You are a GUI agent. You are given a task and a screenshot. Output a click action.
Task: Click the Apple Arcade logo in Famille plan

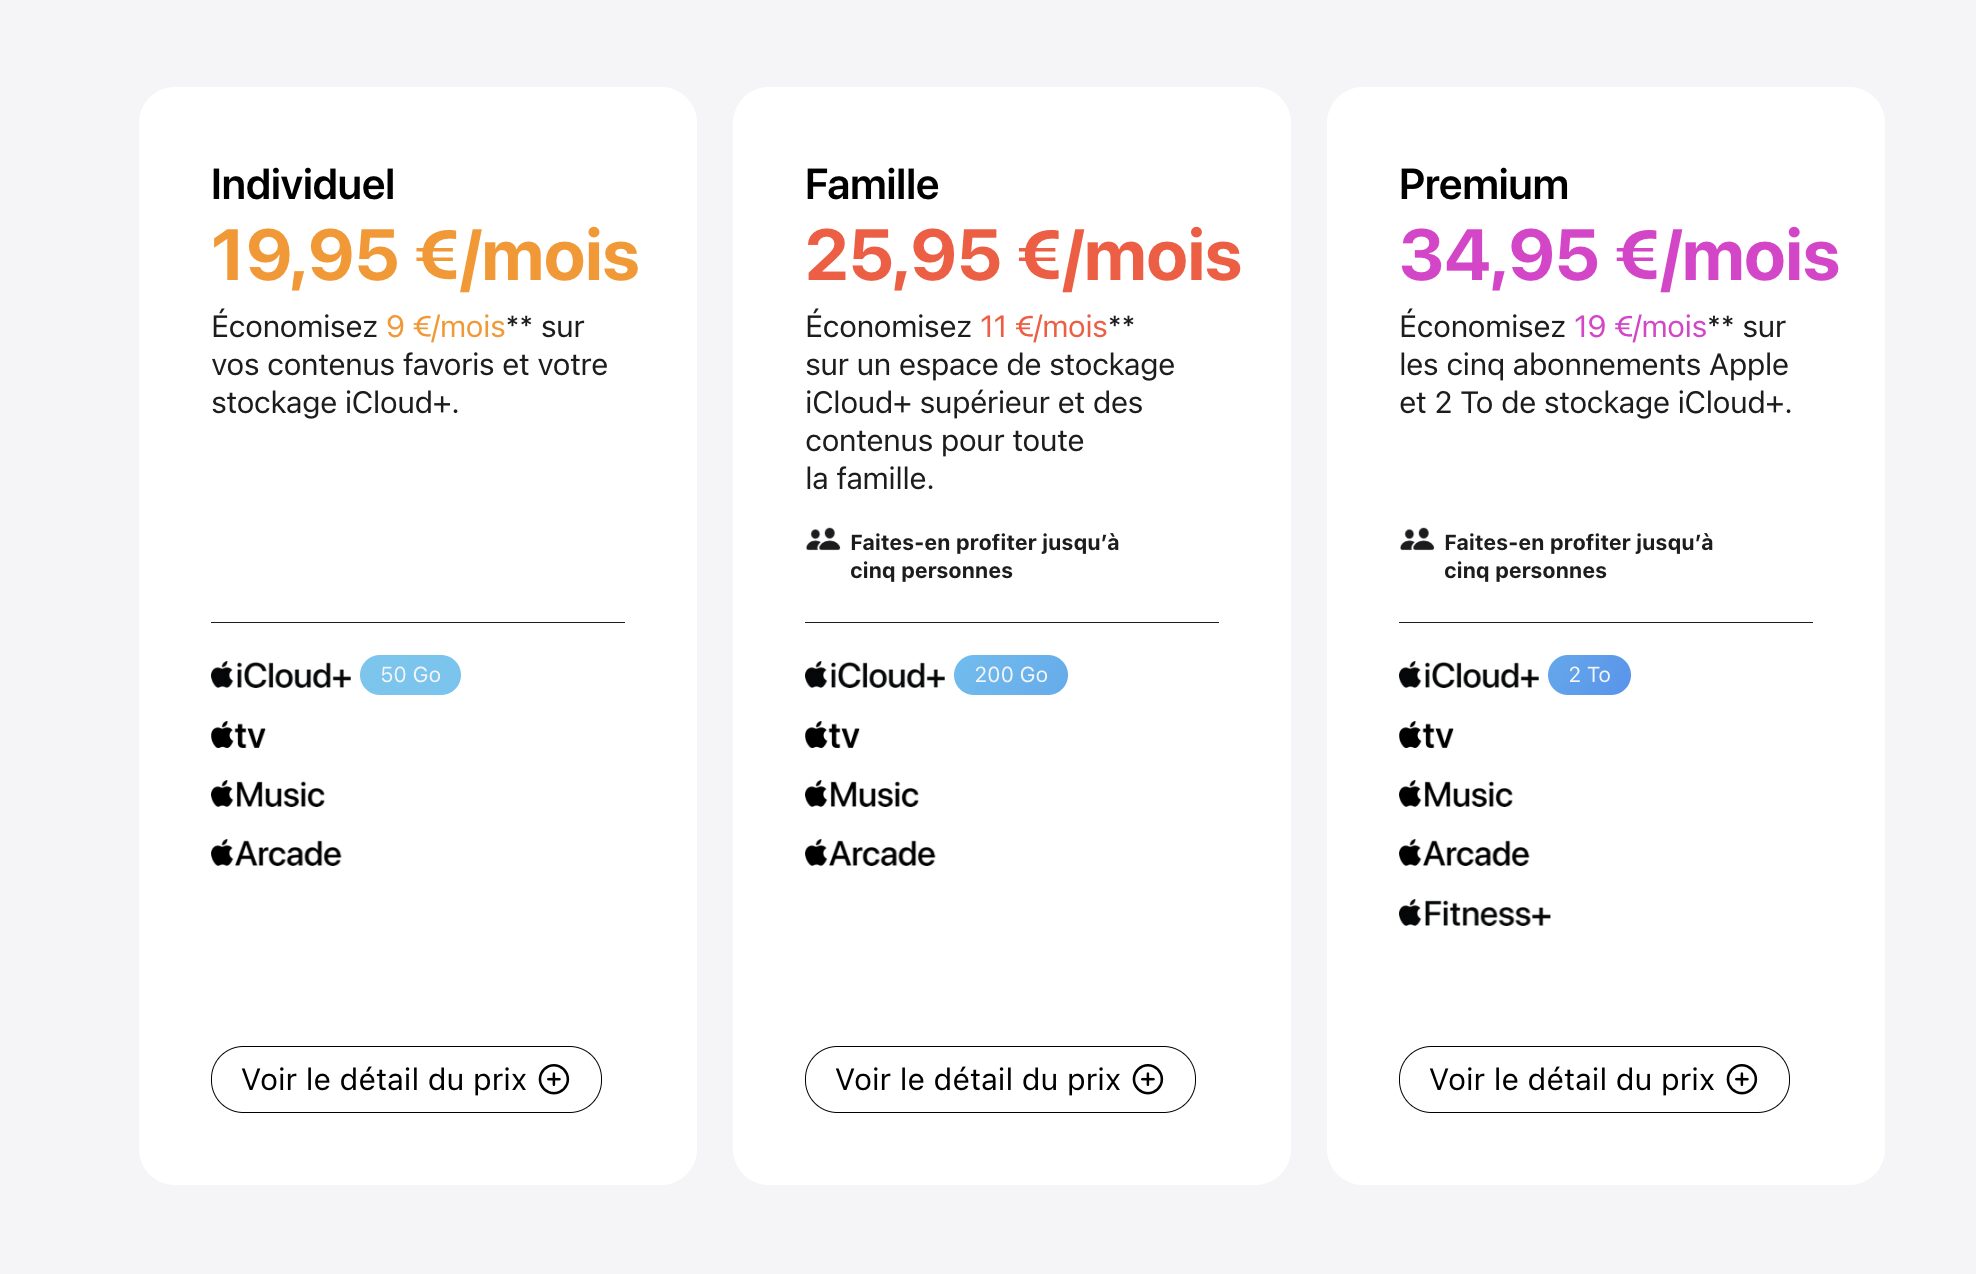click(870, 854)
